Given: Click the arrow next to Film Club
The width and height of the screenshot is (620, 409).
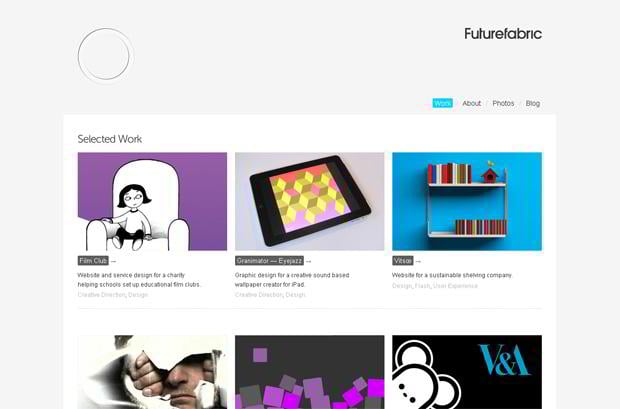Looking at the screenshot, I should click(113, 261).
